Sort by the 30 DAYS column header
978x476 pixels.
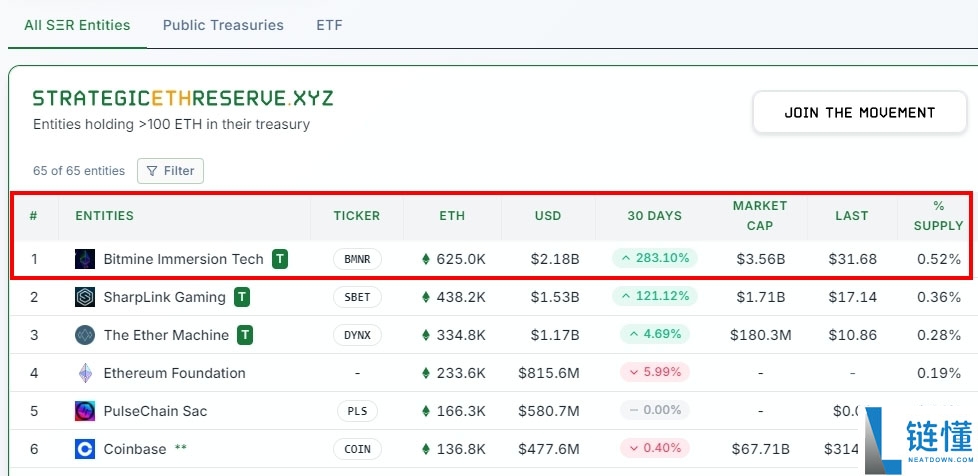pos(655,216)
